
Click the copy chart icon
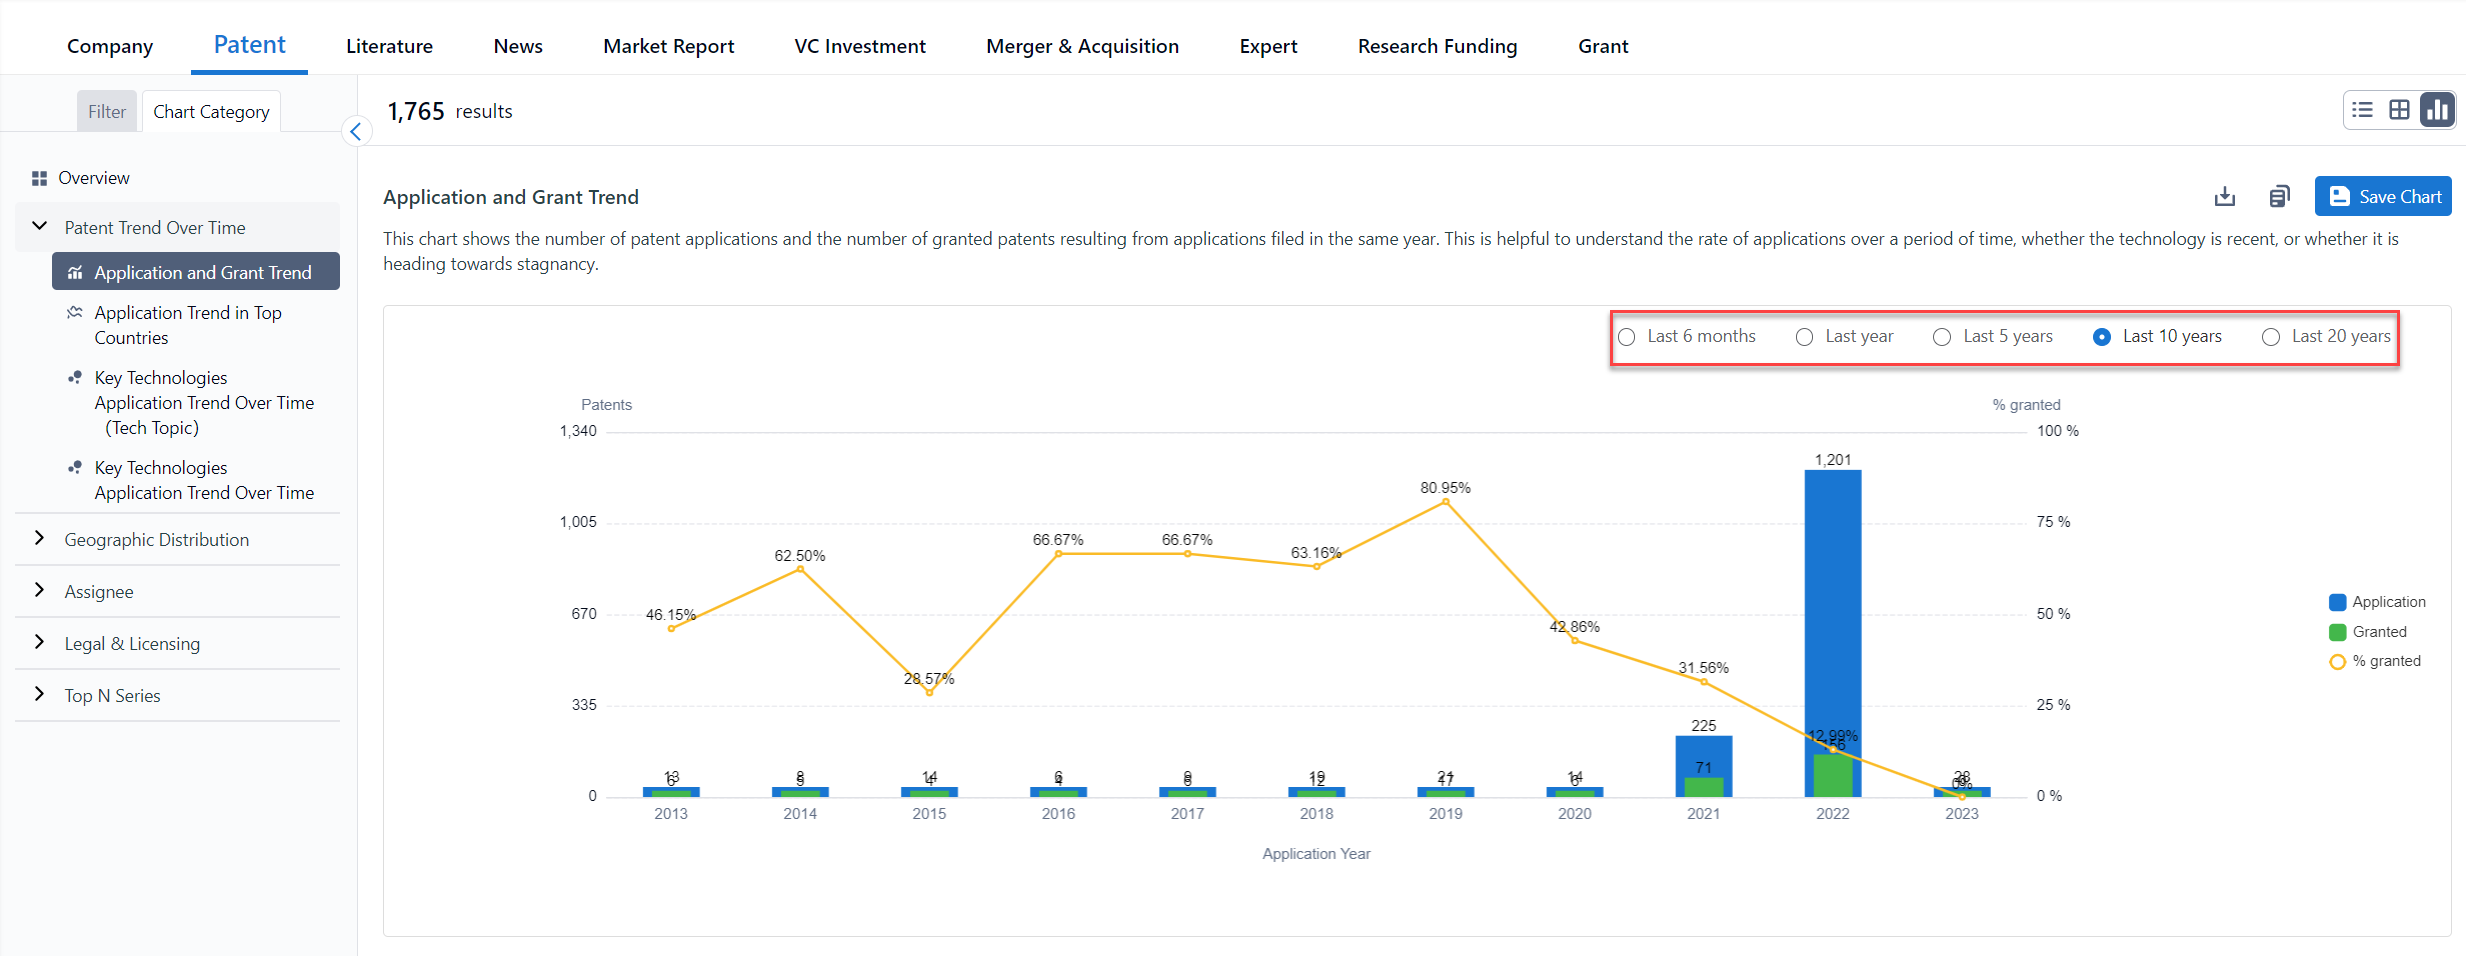(2279, 196)
